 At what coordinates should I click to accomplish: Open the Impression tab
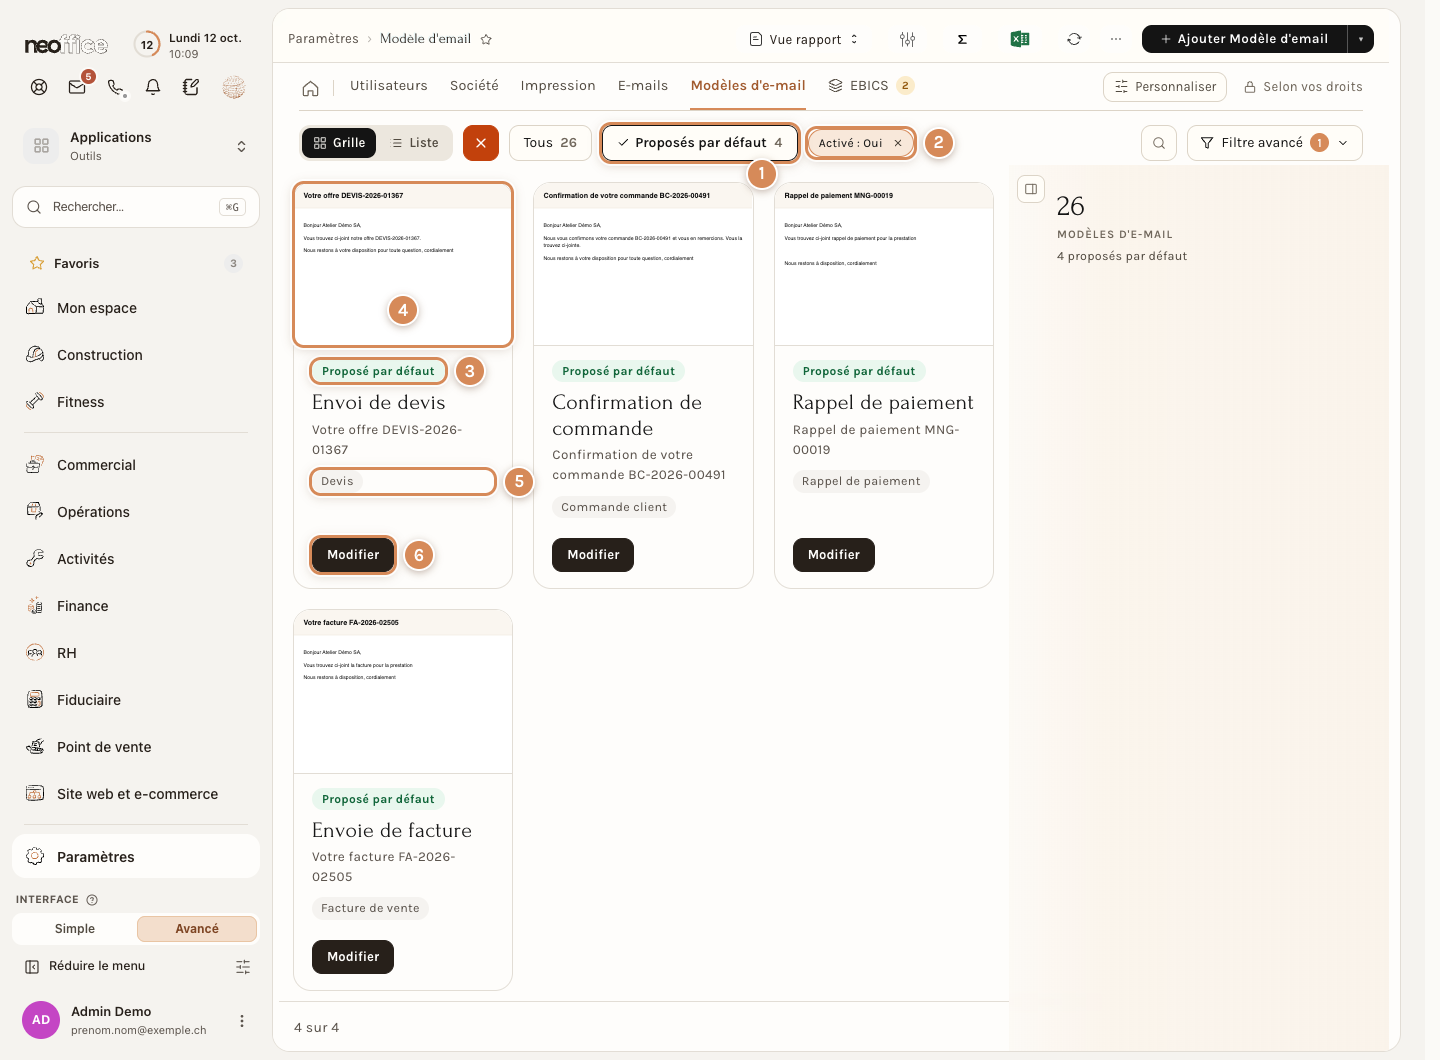point(558,86)
